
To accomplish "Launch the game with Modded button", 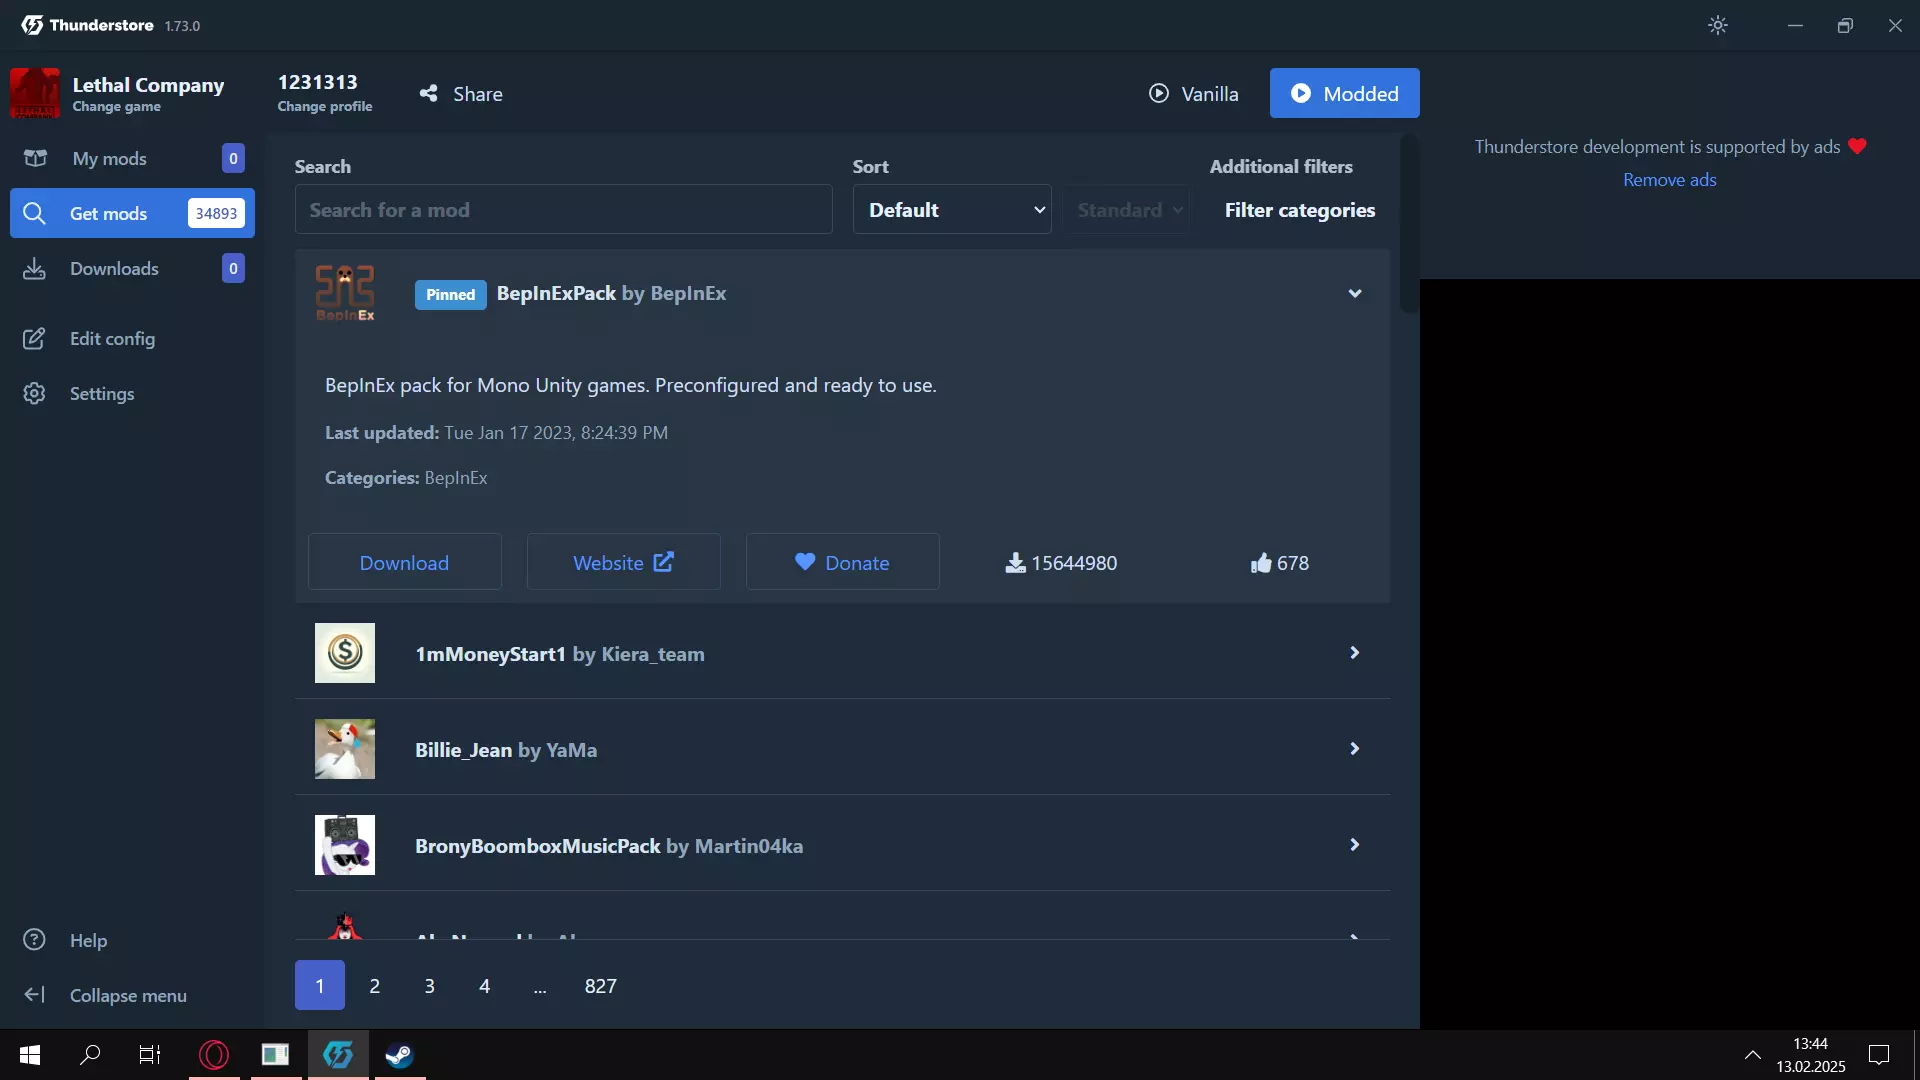I will point(1344,94).
